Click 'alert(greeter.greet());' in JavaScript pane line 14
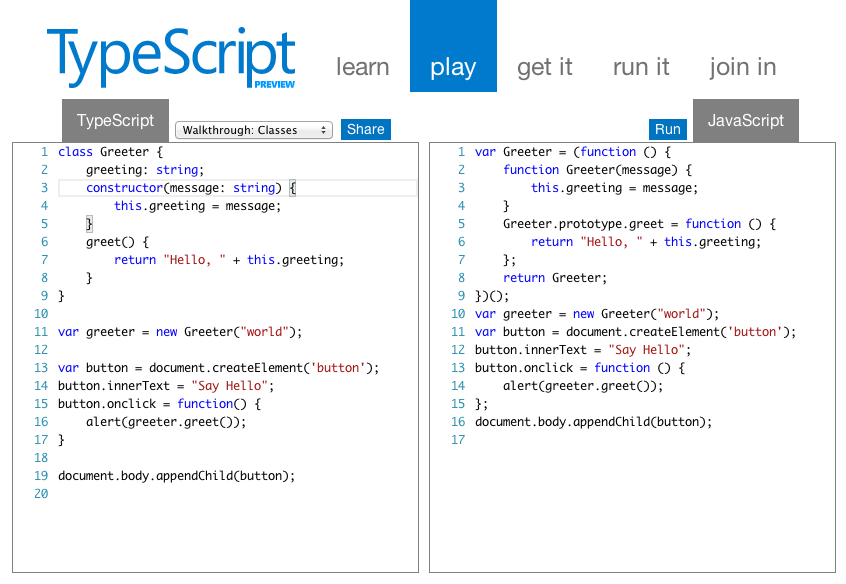This screenshot has width=846, height=584. 583,386
